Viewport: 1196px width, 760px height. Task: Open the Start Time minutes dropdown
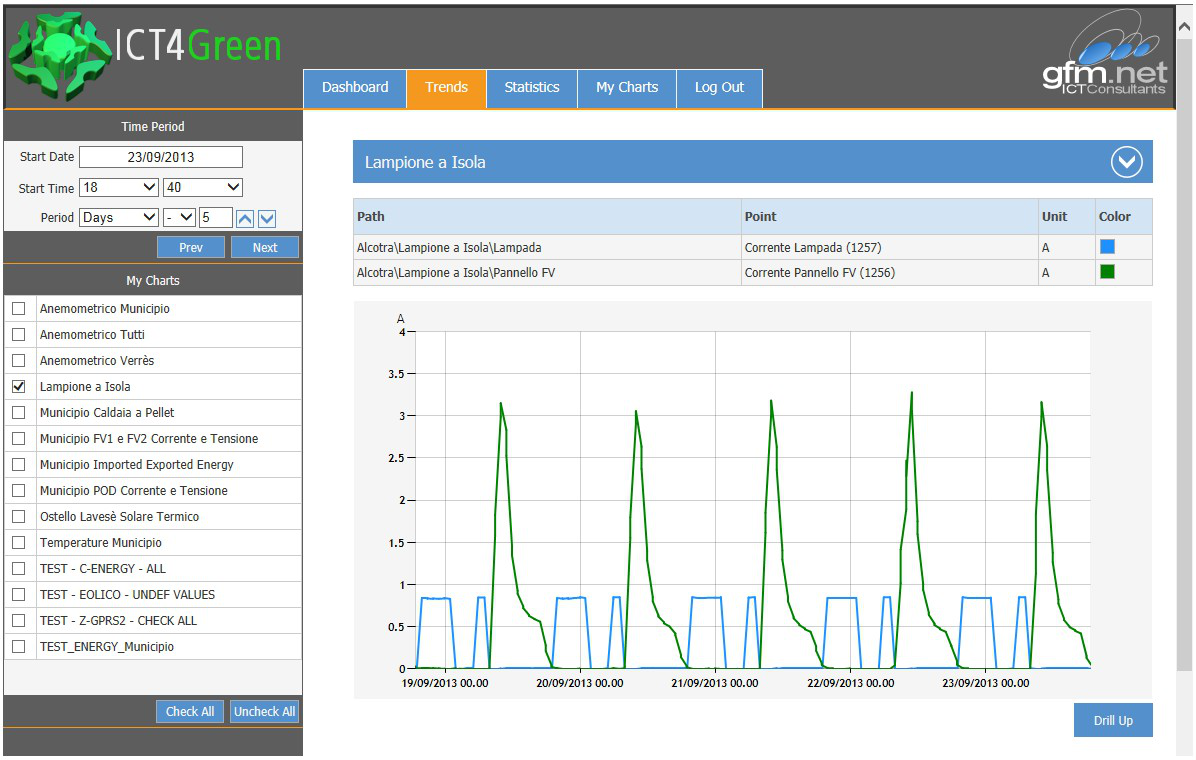203,188
